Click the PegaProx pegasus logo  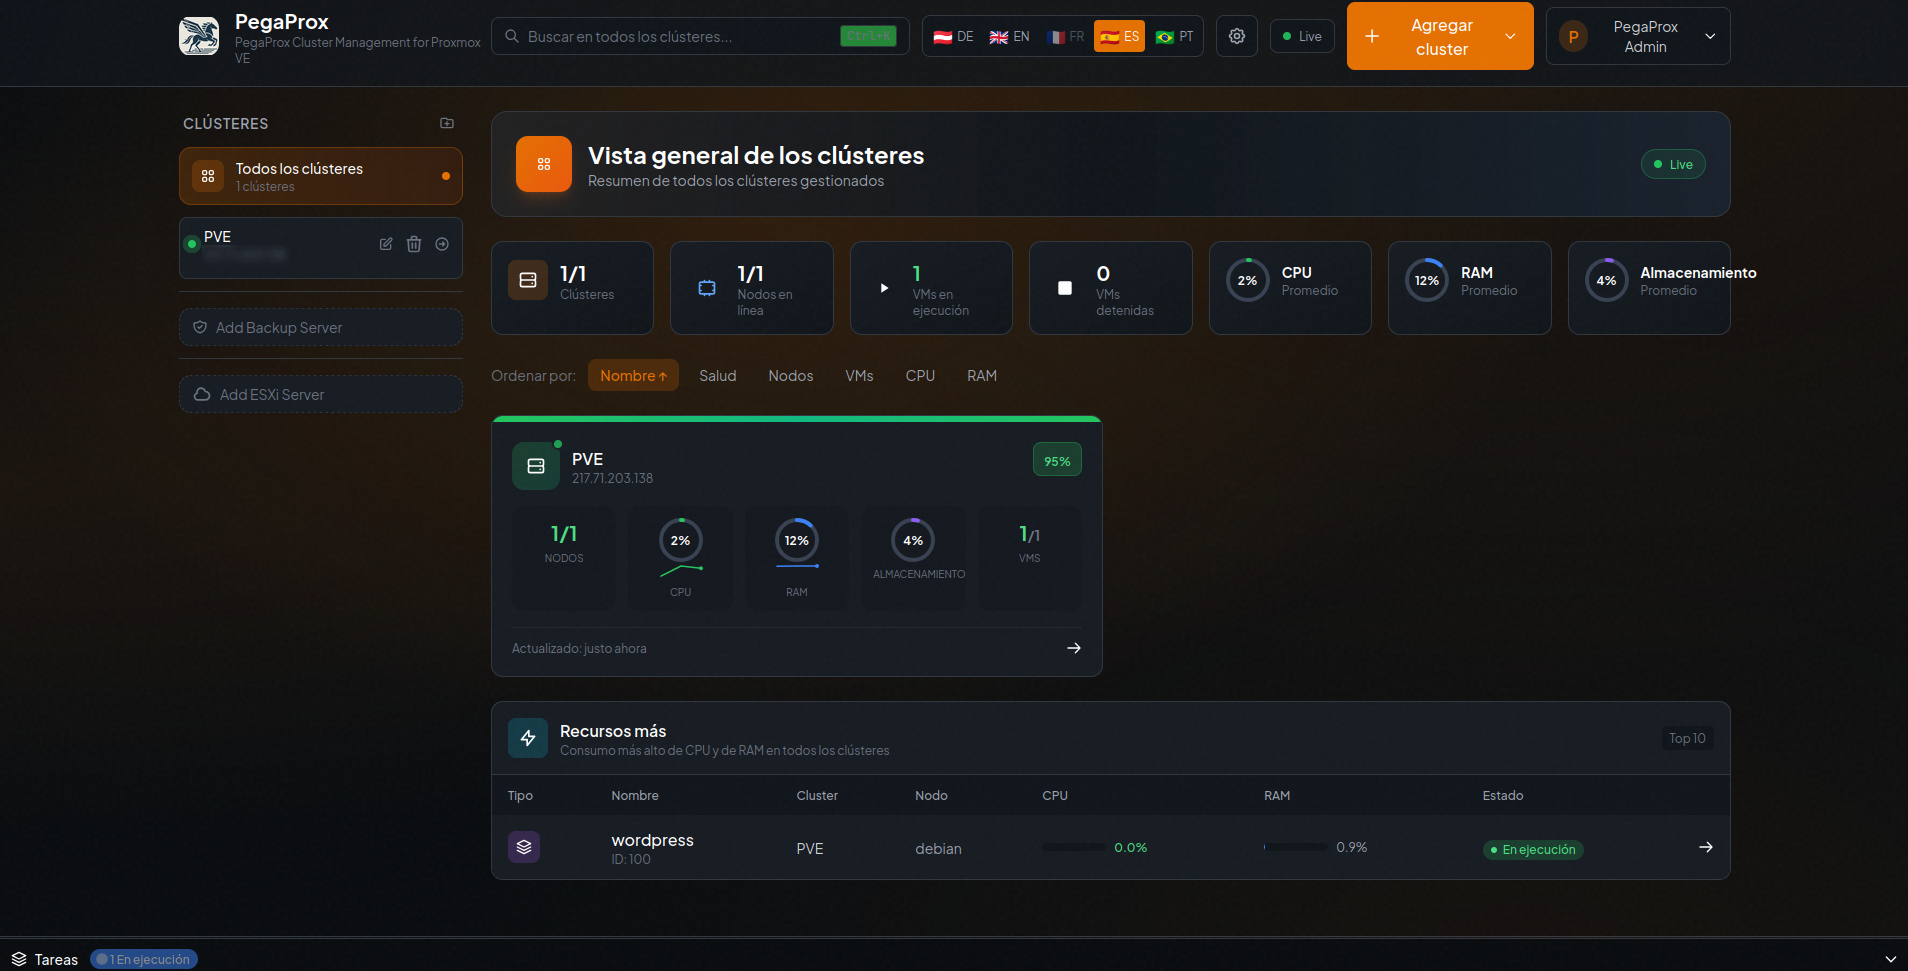tap(199, 36)
